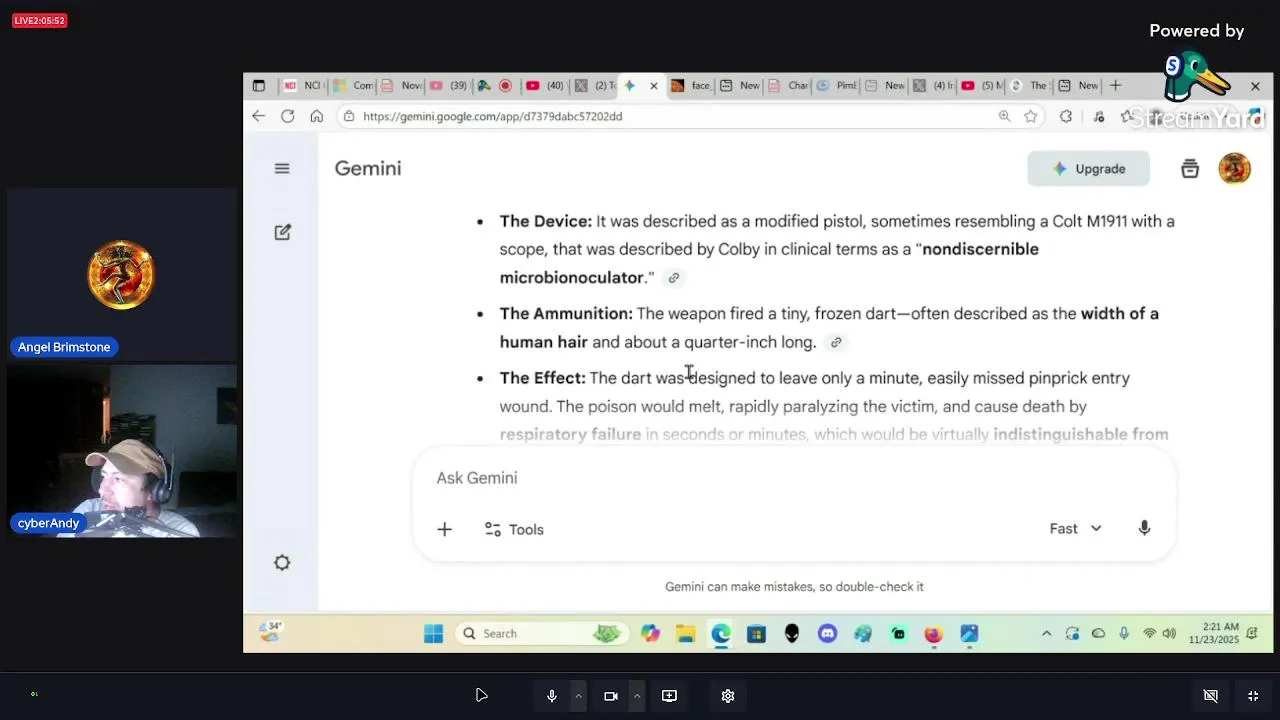Screen dimensions: 1280x720
Task: Expand camera options arrow in StreamYard bar
Action: click(x=636, y=696)
